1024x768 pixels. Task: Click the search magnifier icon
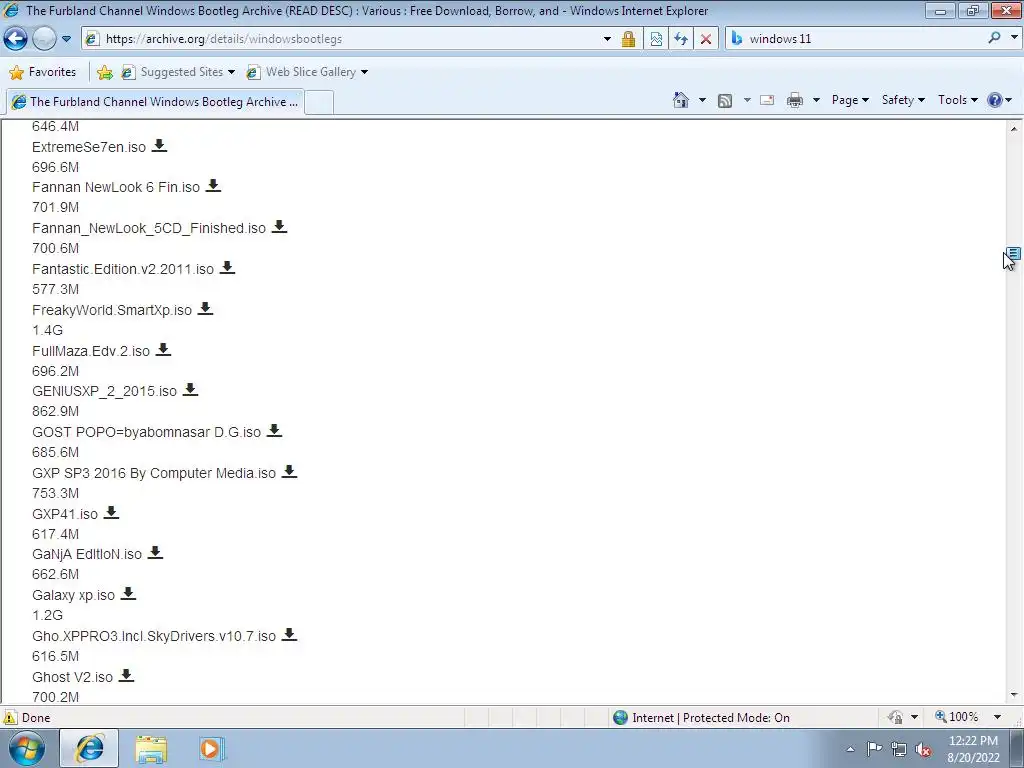995,38
